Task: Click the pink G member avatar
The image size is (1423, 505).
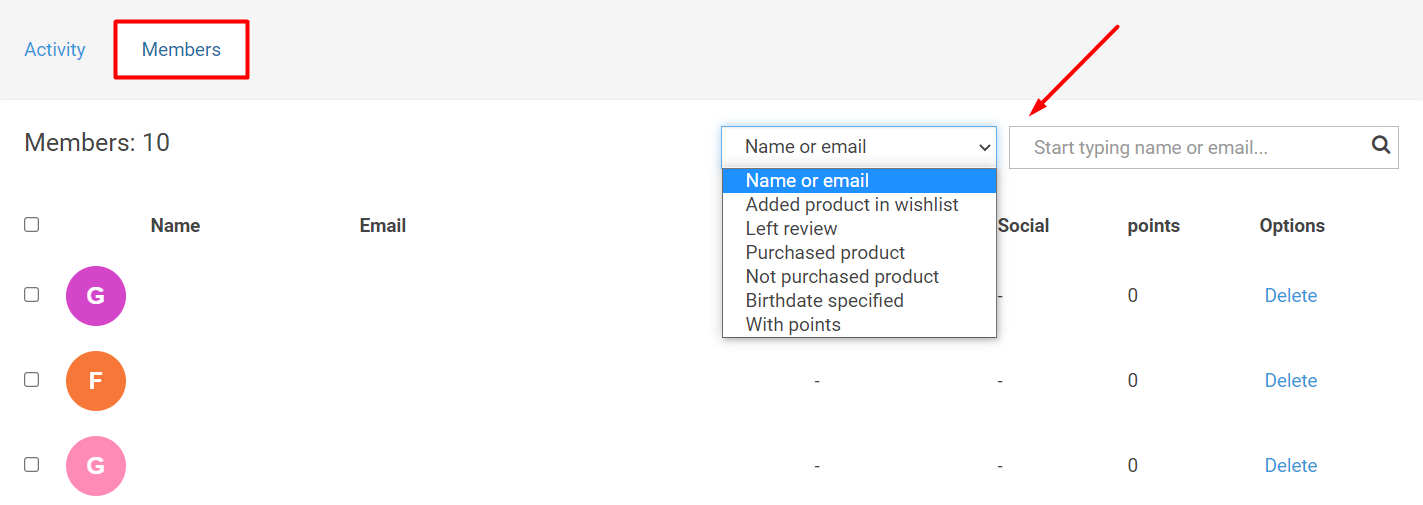Action: pyautogui.click(x=96, y=466)
